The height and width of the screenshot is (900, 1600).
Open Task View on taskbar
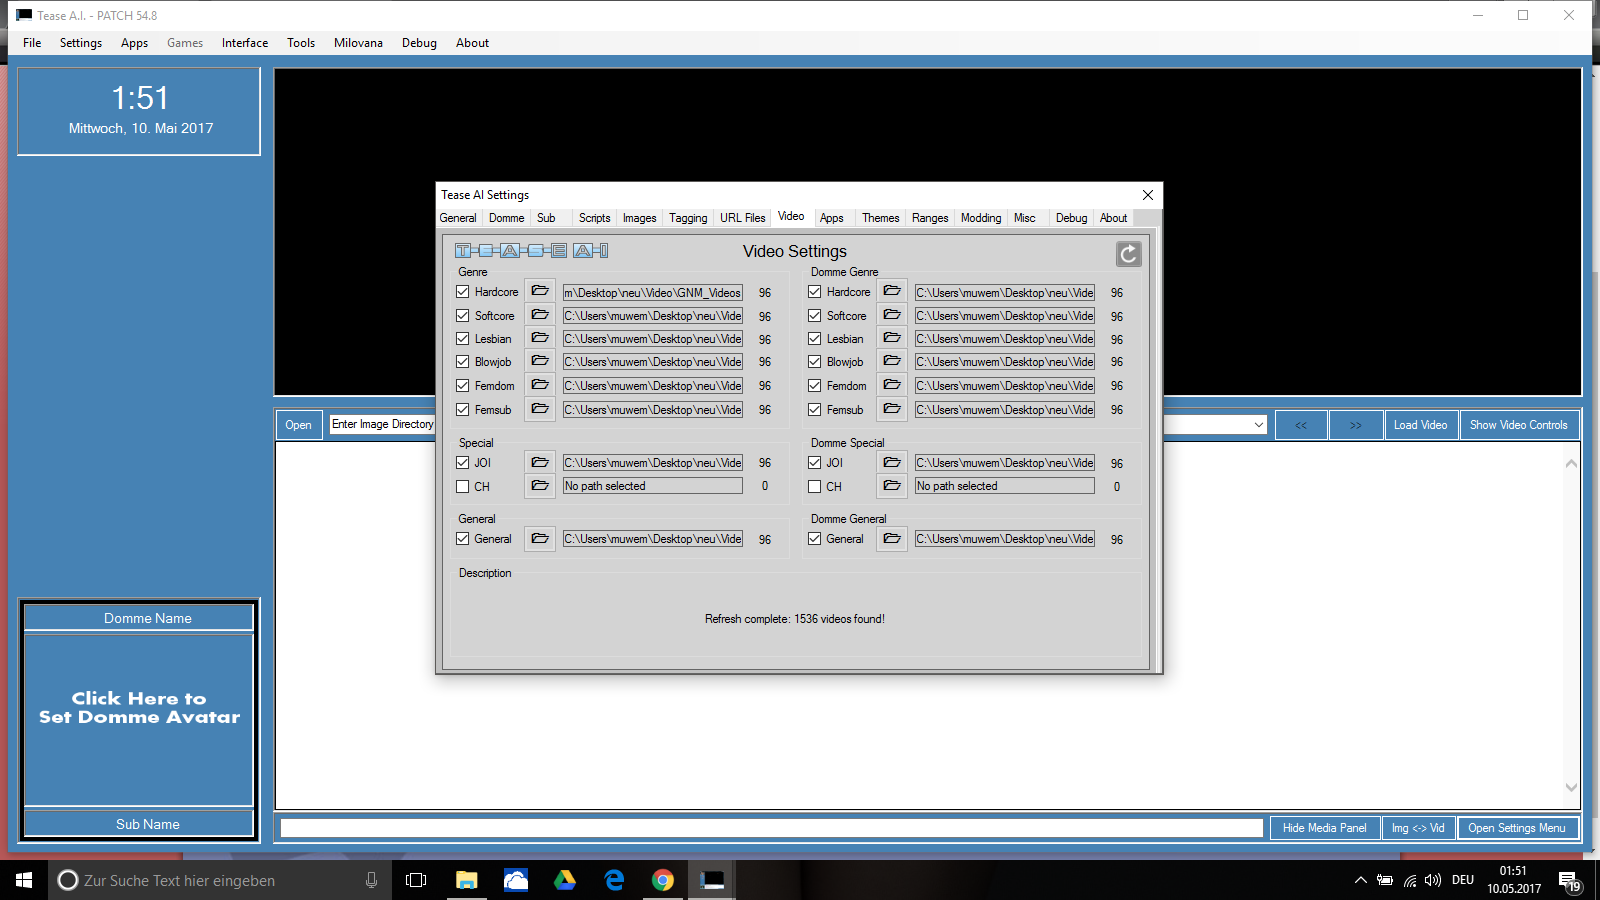tap(416, 880)
